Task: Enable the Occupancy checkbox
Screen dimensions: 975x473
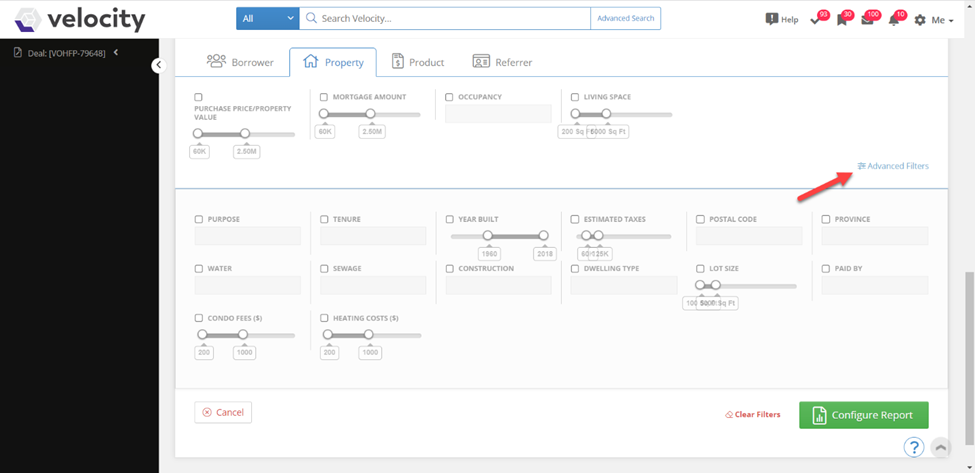Action: 450,97
